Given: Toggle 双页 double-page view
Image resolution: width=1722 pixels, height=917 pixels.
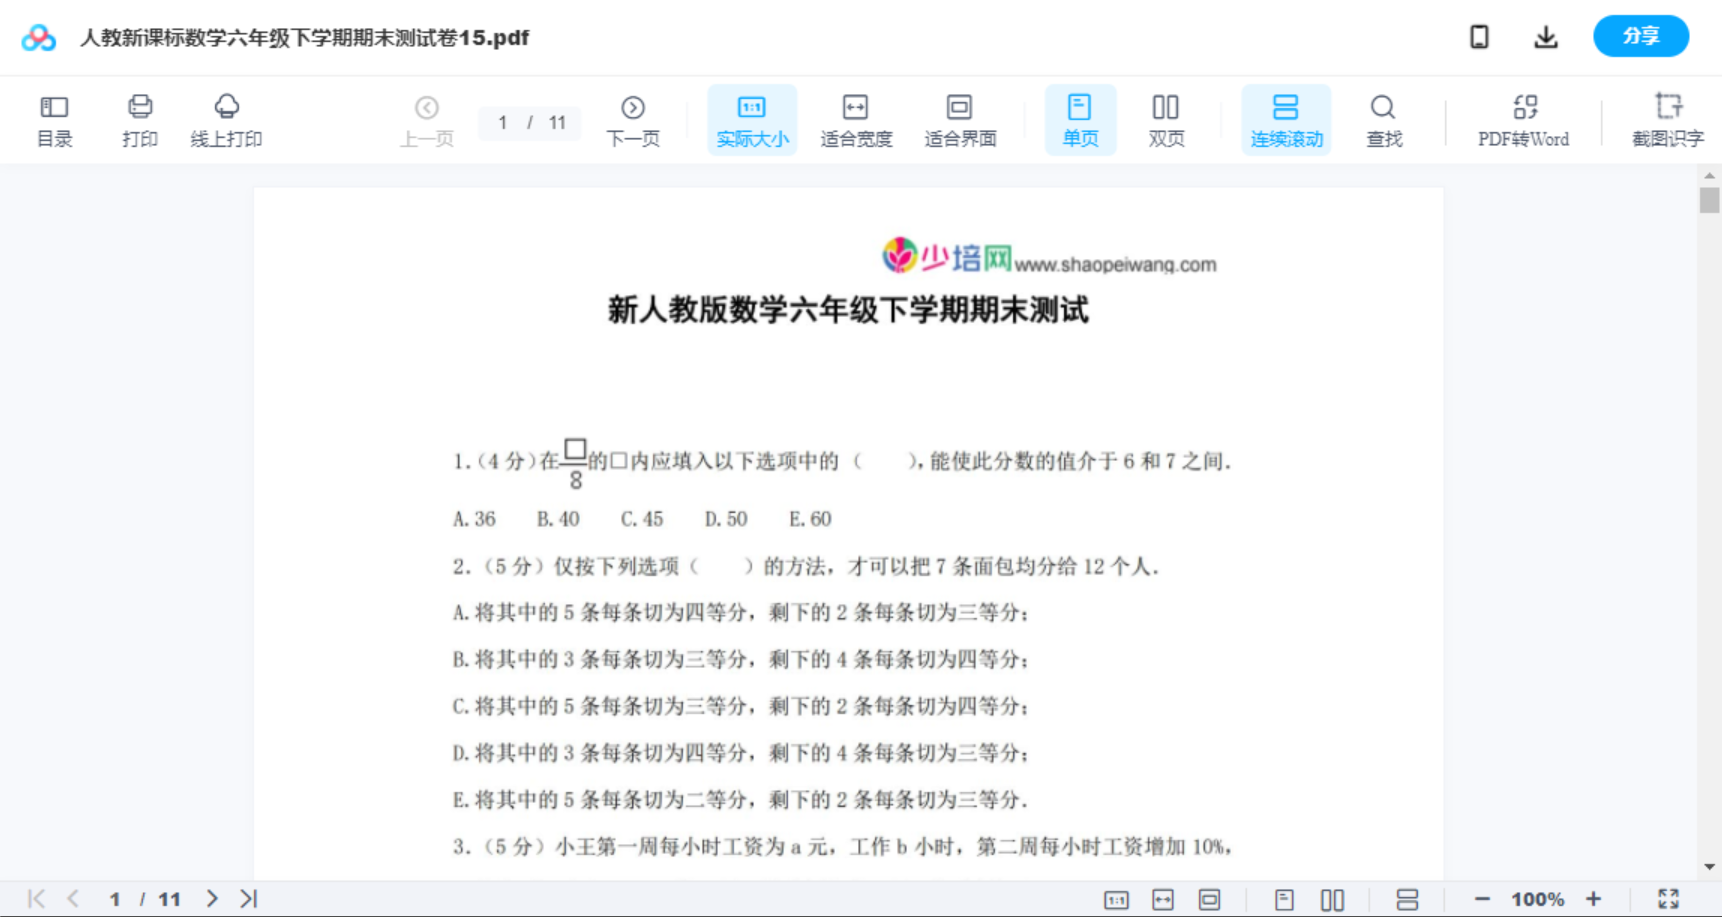Looking at the screenshot, I should [x=1166, y=119].
